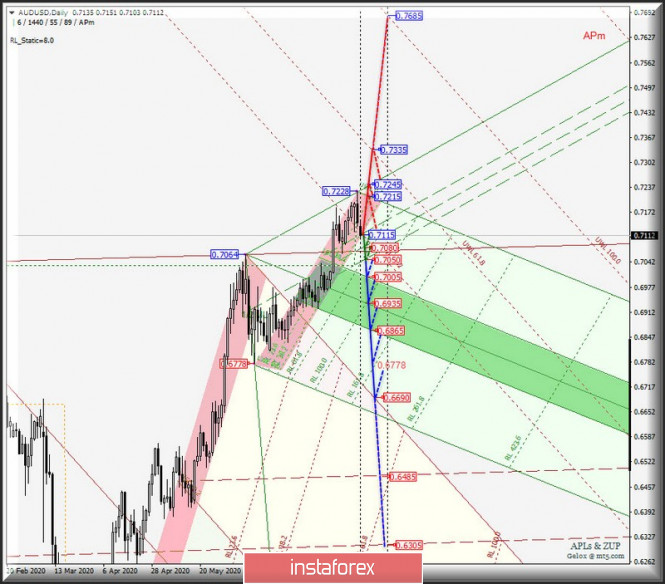Click the 0.7215 price level label
The width and height of the screenshot is (665, 584).
388,196
